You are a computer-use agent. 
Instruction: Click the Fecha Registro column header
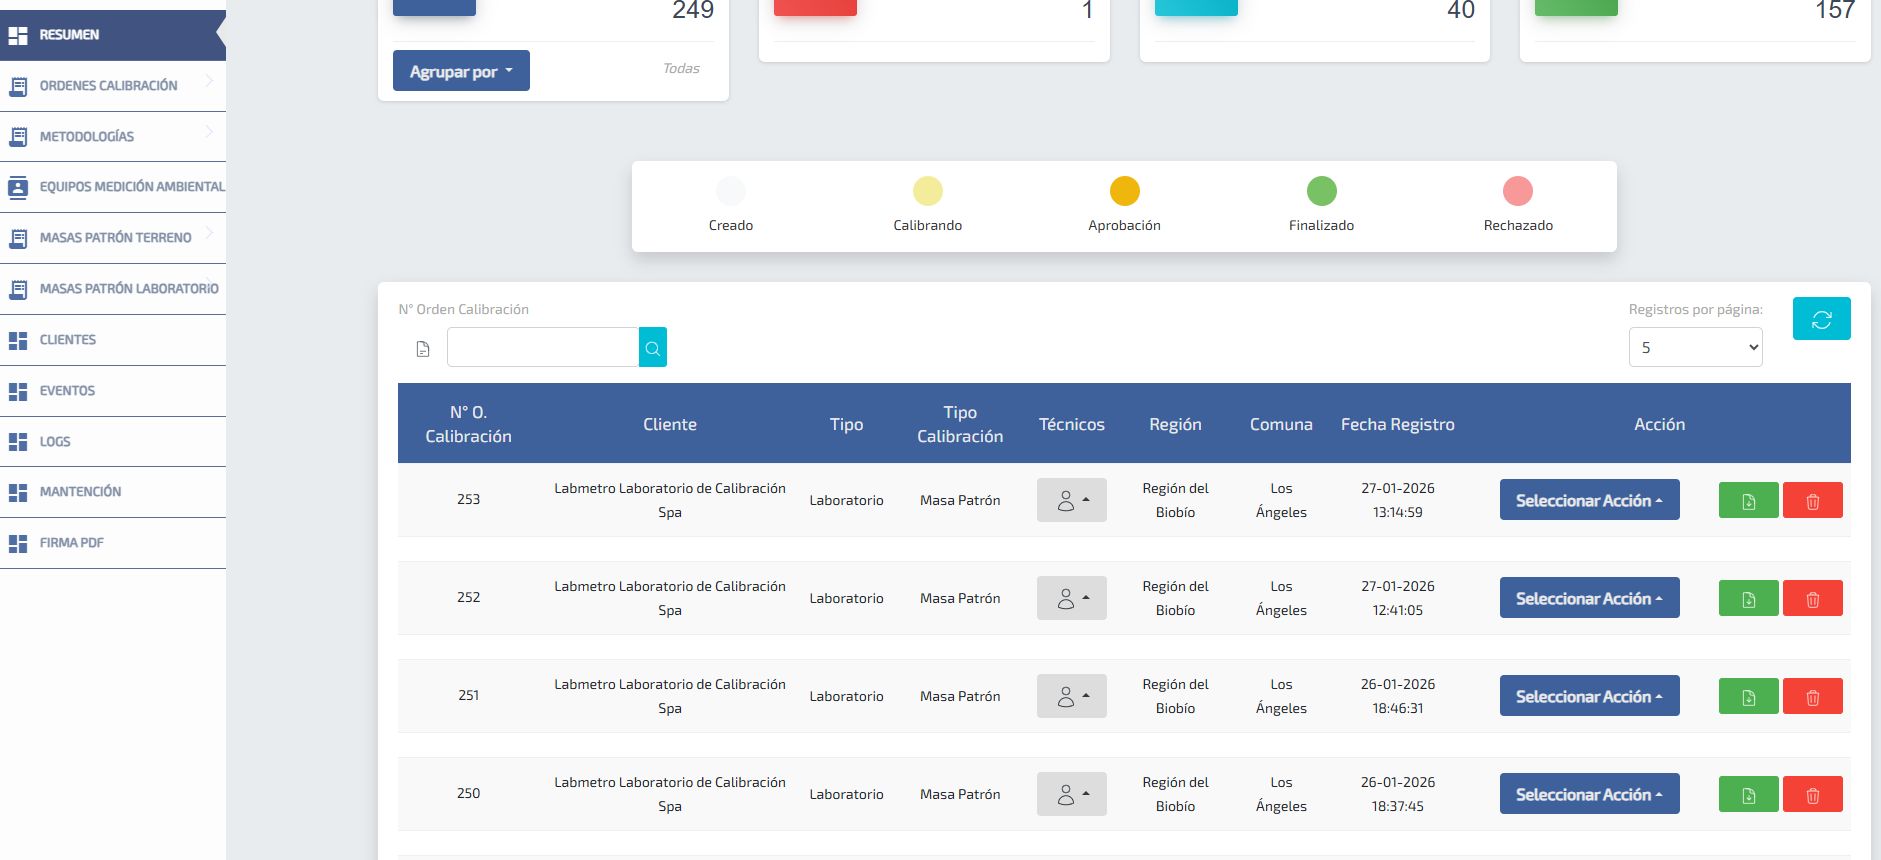click(1398, 424)
